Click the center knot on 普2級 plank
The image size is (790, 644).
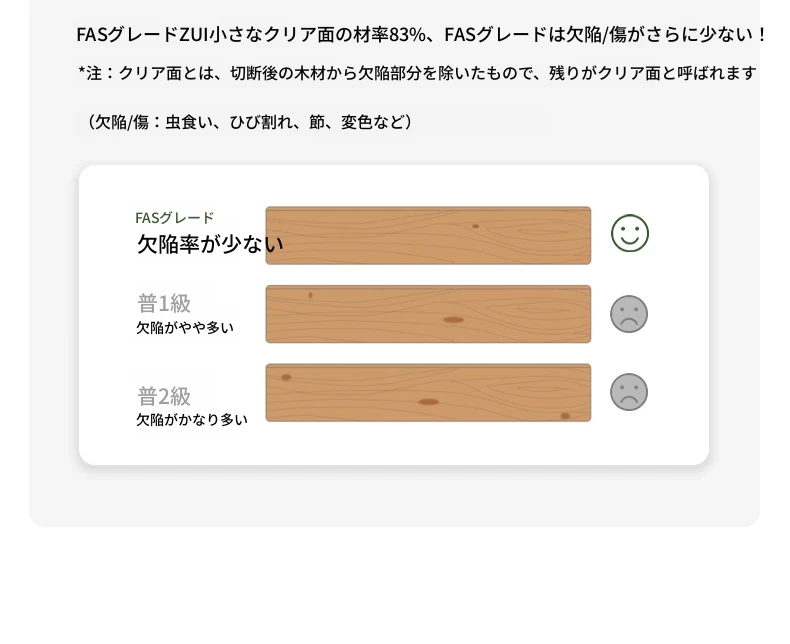[429, 402]
